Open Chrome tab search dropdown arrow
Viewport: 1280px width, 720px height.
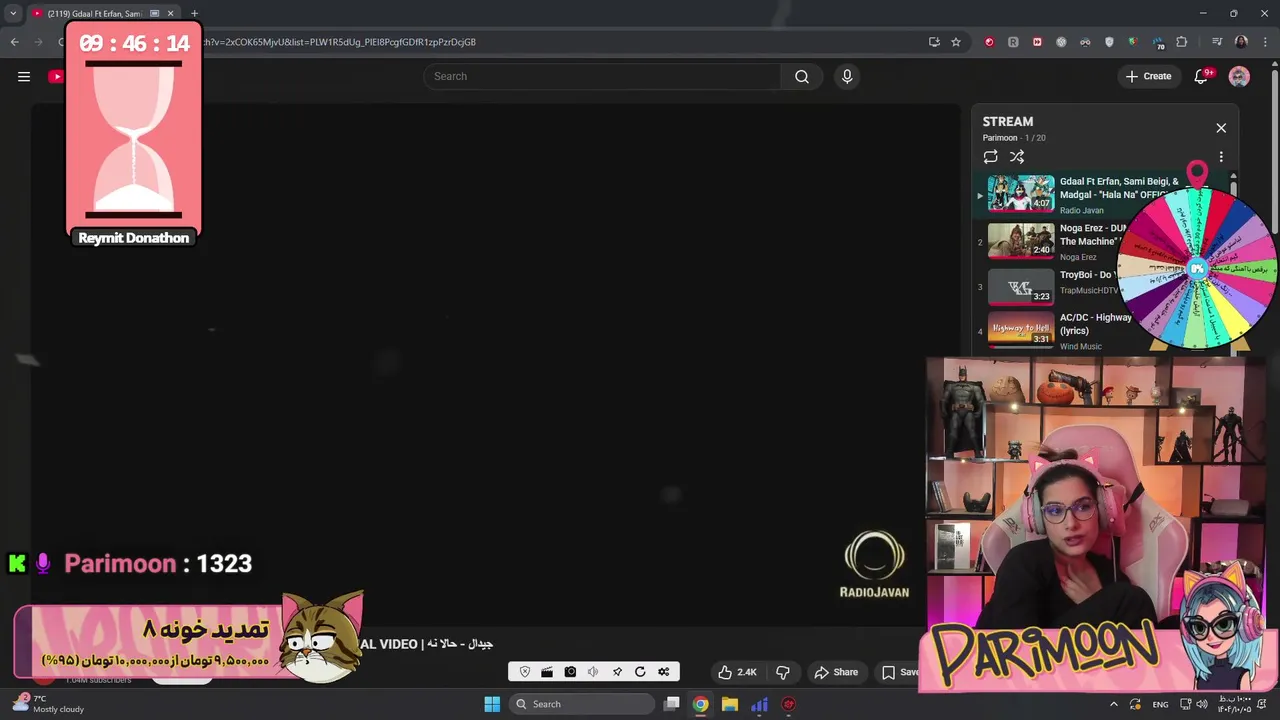click(x=13, y=13)
